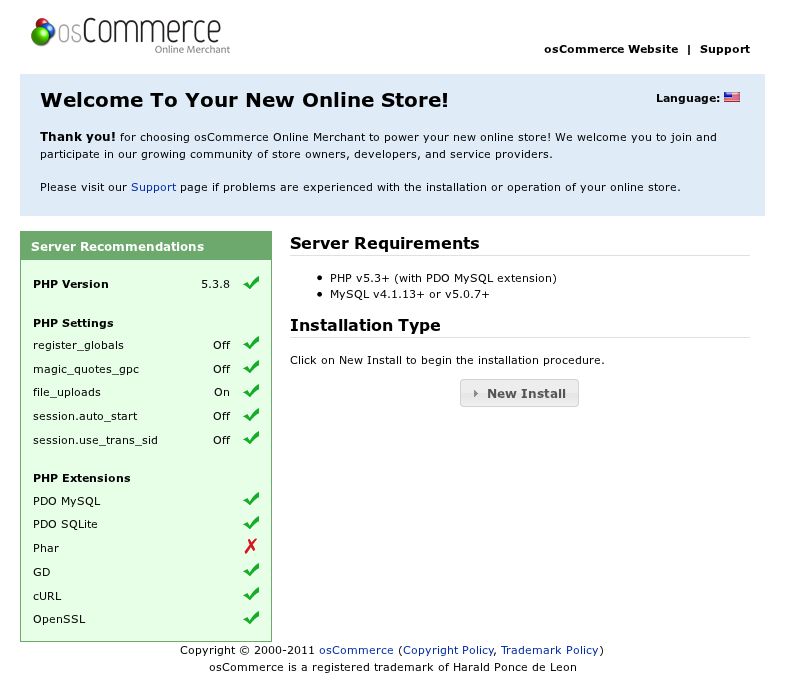Click the red X next to Phar
Image resolution: width=785 pixels, height=694 pixels.
point(251,546)
